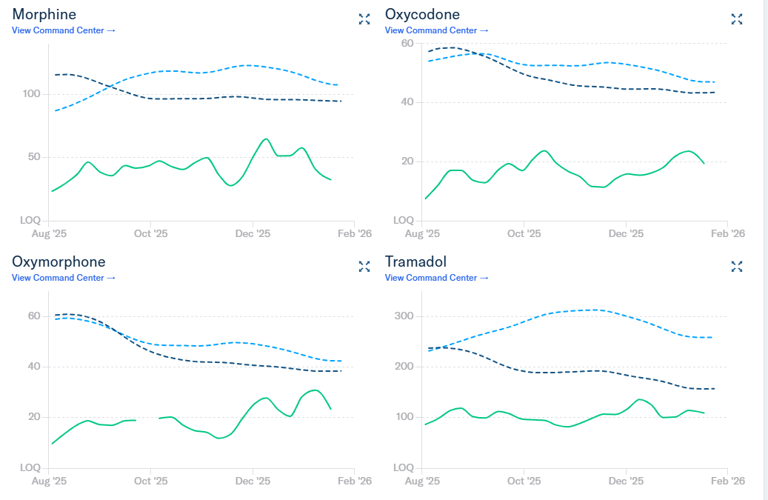
Task: Open View Command Center link under Oxycodone
Action: pyautogui.click(x=437, y=30)
